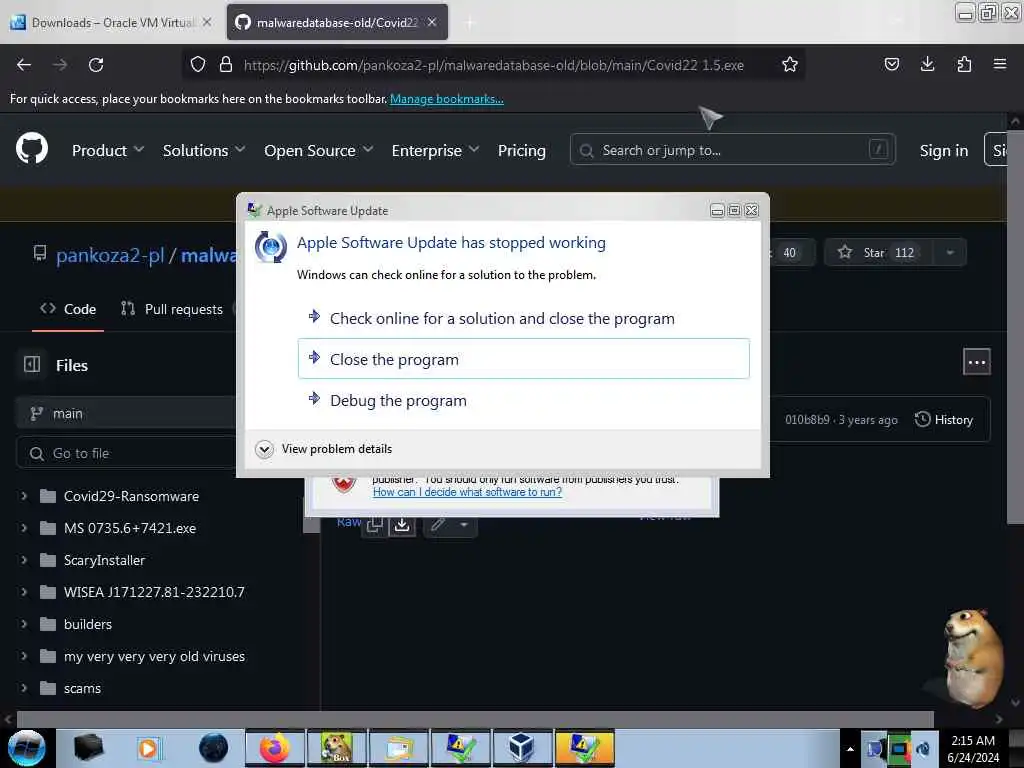The image size is (1024, 768).
Task: Open the media player taskbar icon
Action: tap(148, 748)
